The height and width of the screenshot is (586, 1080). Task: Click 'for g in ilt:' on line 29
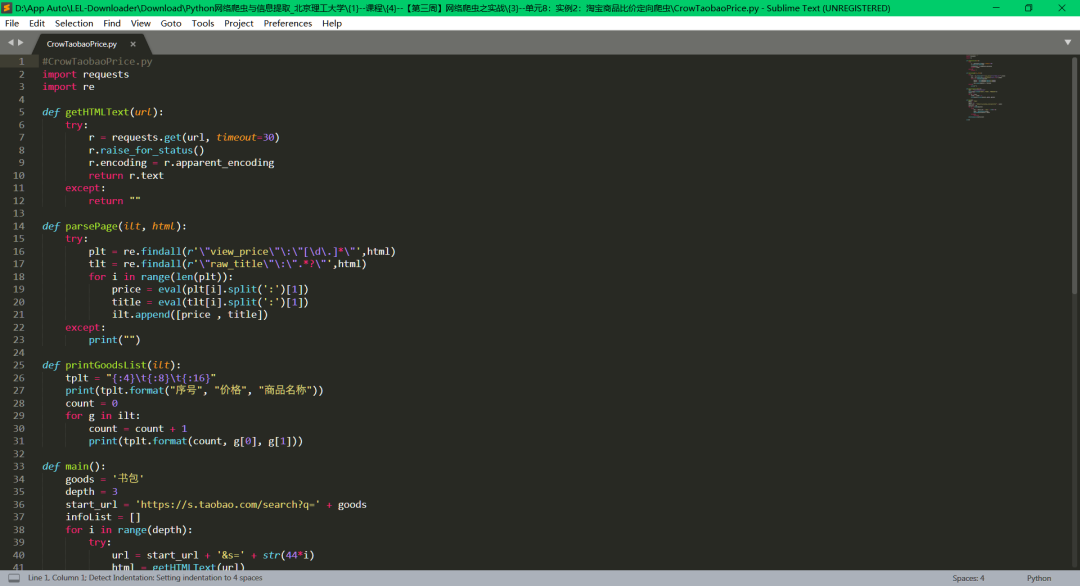pos(103,416)
